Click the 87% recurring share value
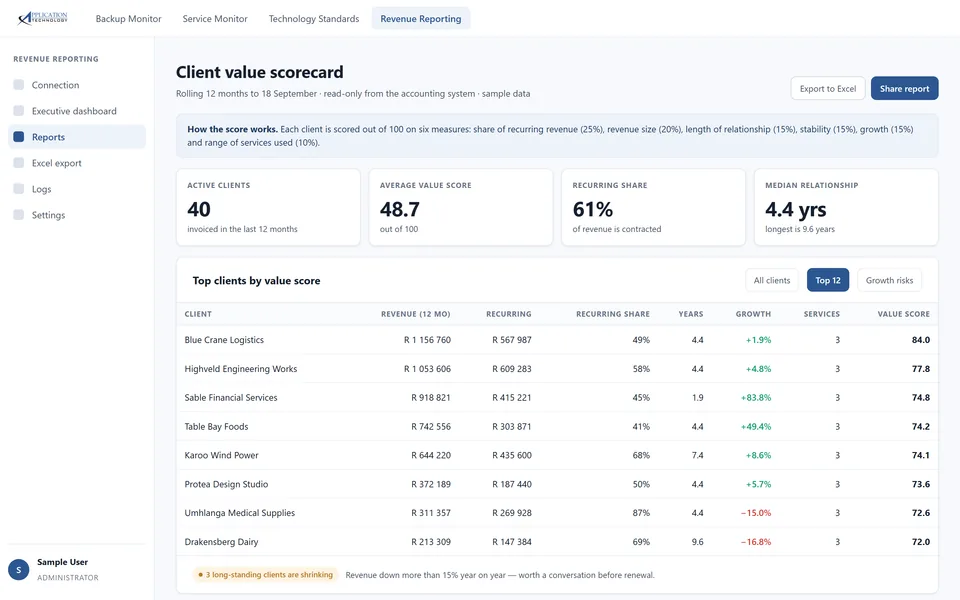The height and width of the screenshot is (600, 960). coord(641,512)
